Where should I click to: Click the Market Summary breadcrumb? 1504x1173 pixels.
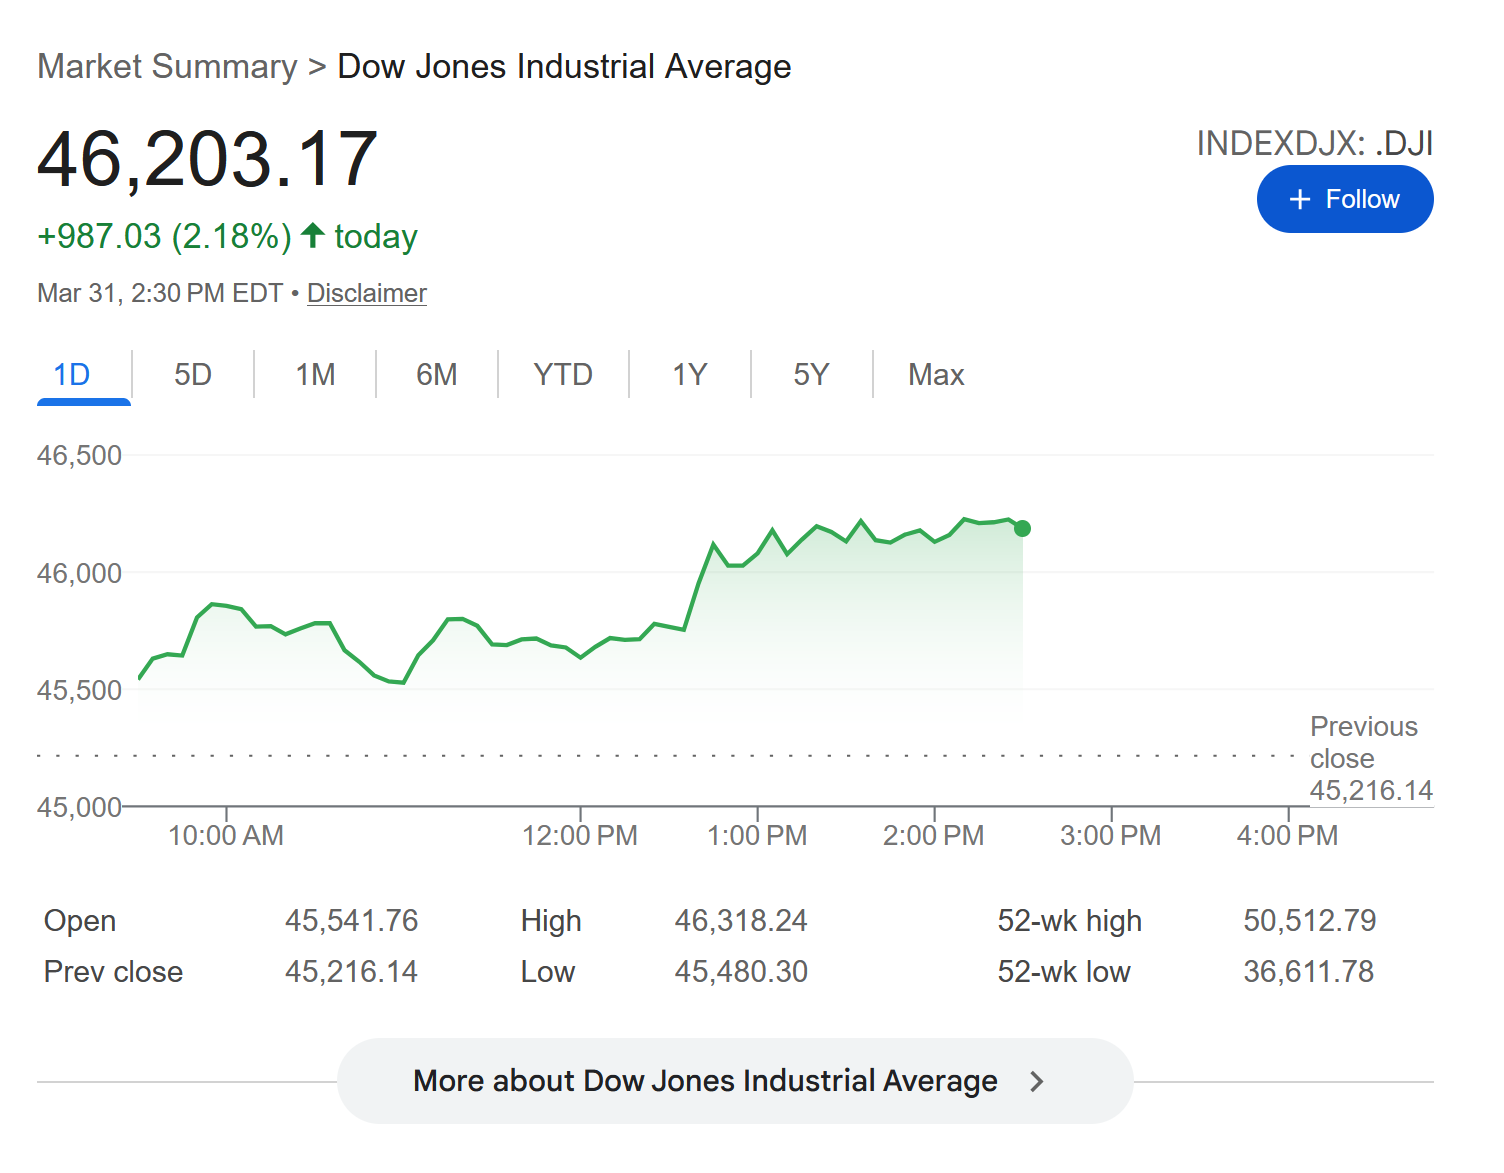[167, 67]
